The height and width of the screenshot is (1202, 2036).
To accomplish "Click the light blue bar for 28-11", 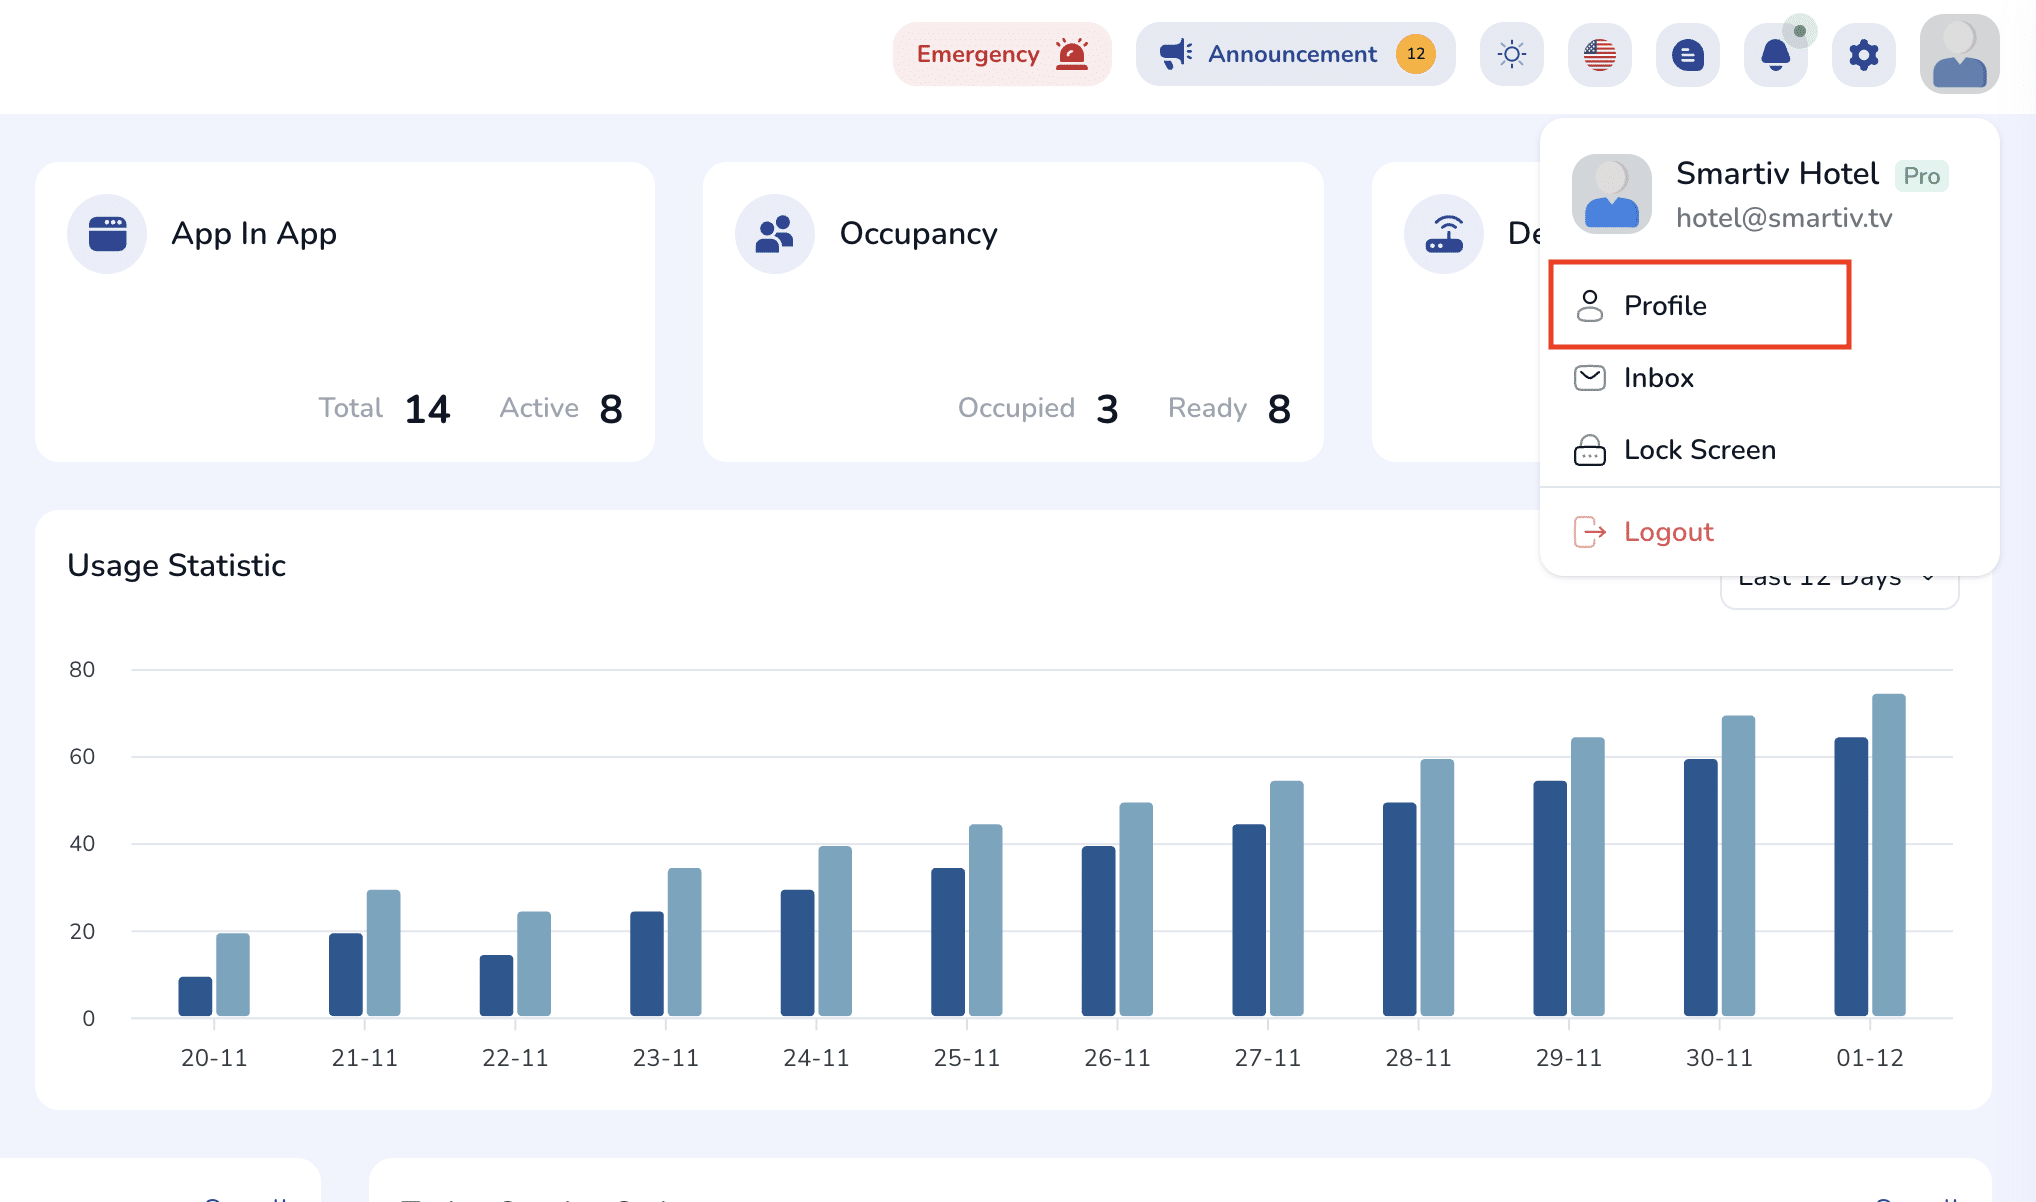I will (1437, 888).
